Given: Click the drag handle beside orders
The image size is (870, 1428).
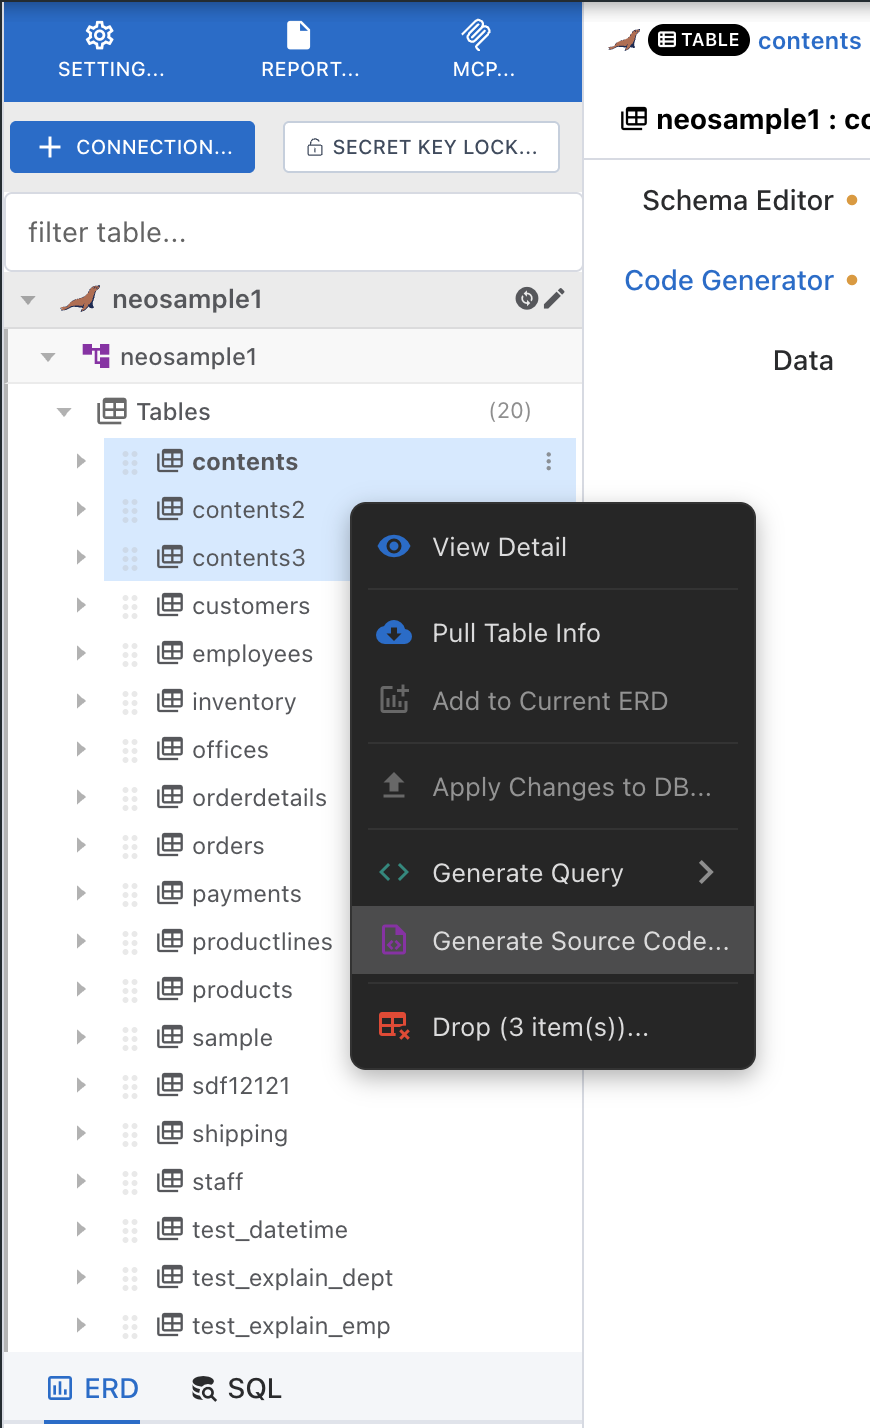Looking at the screenshot, I should point(130,846).
